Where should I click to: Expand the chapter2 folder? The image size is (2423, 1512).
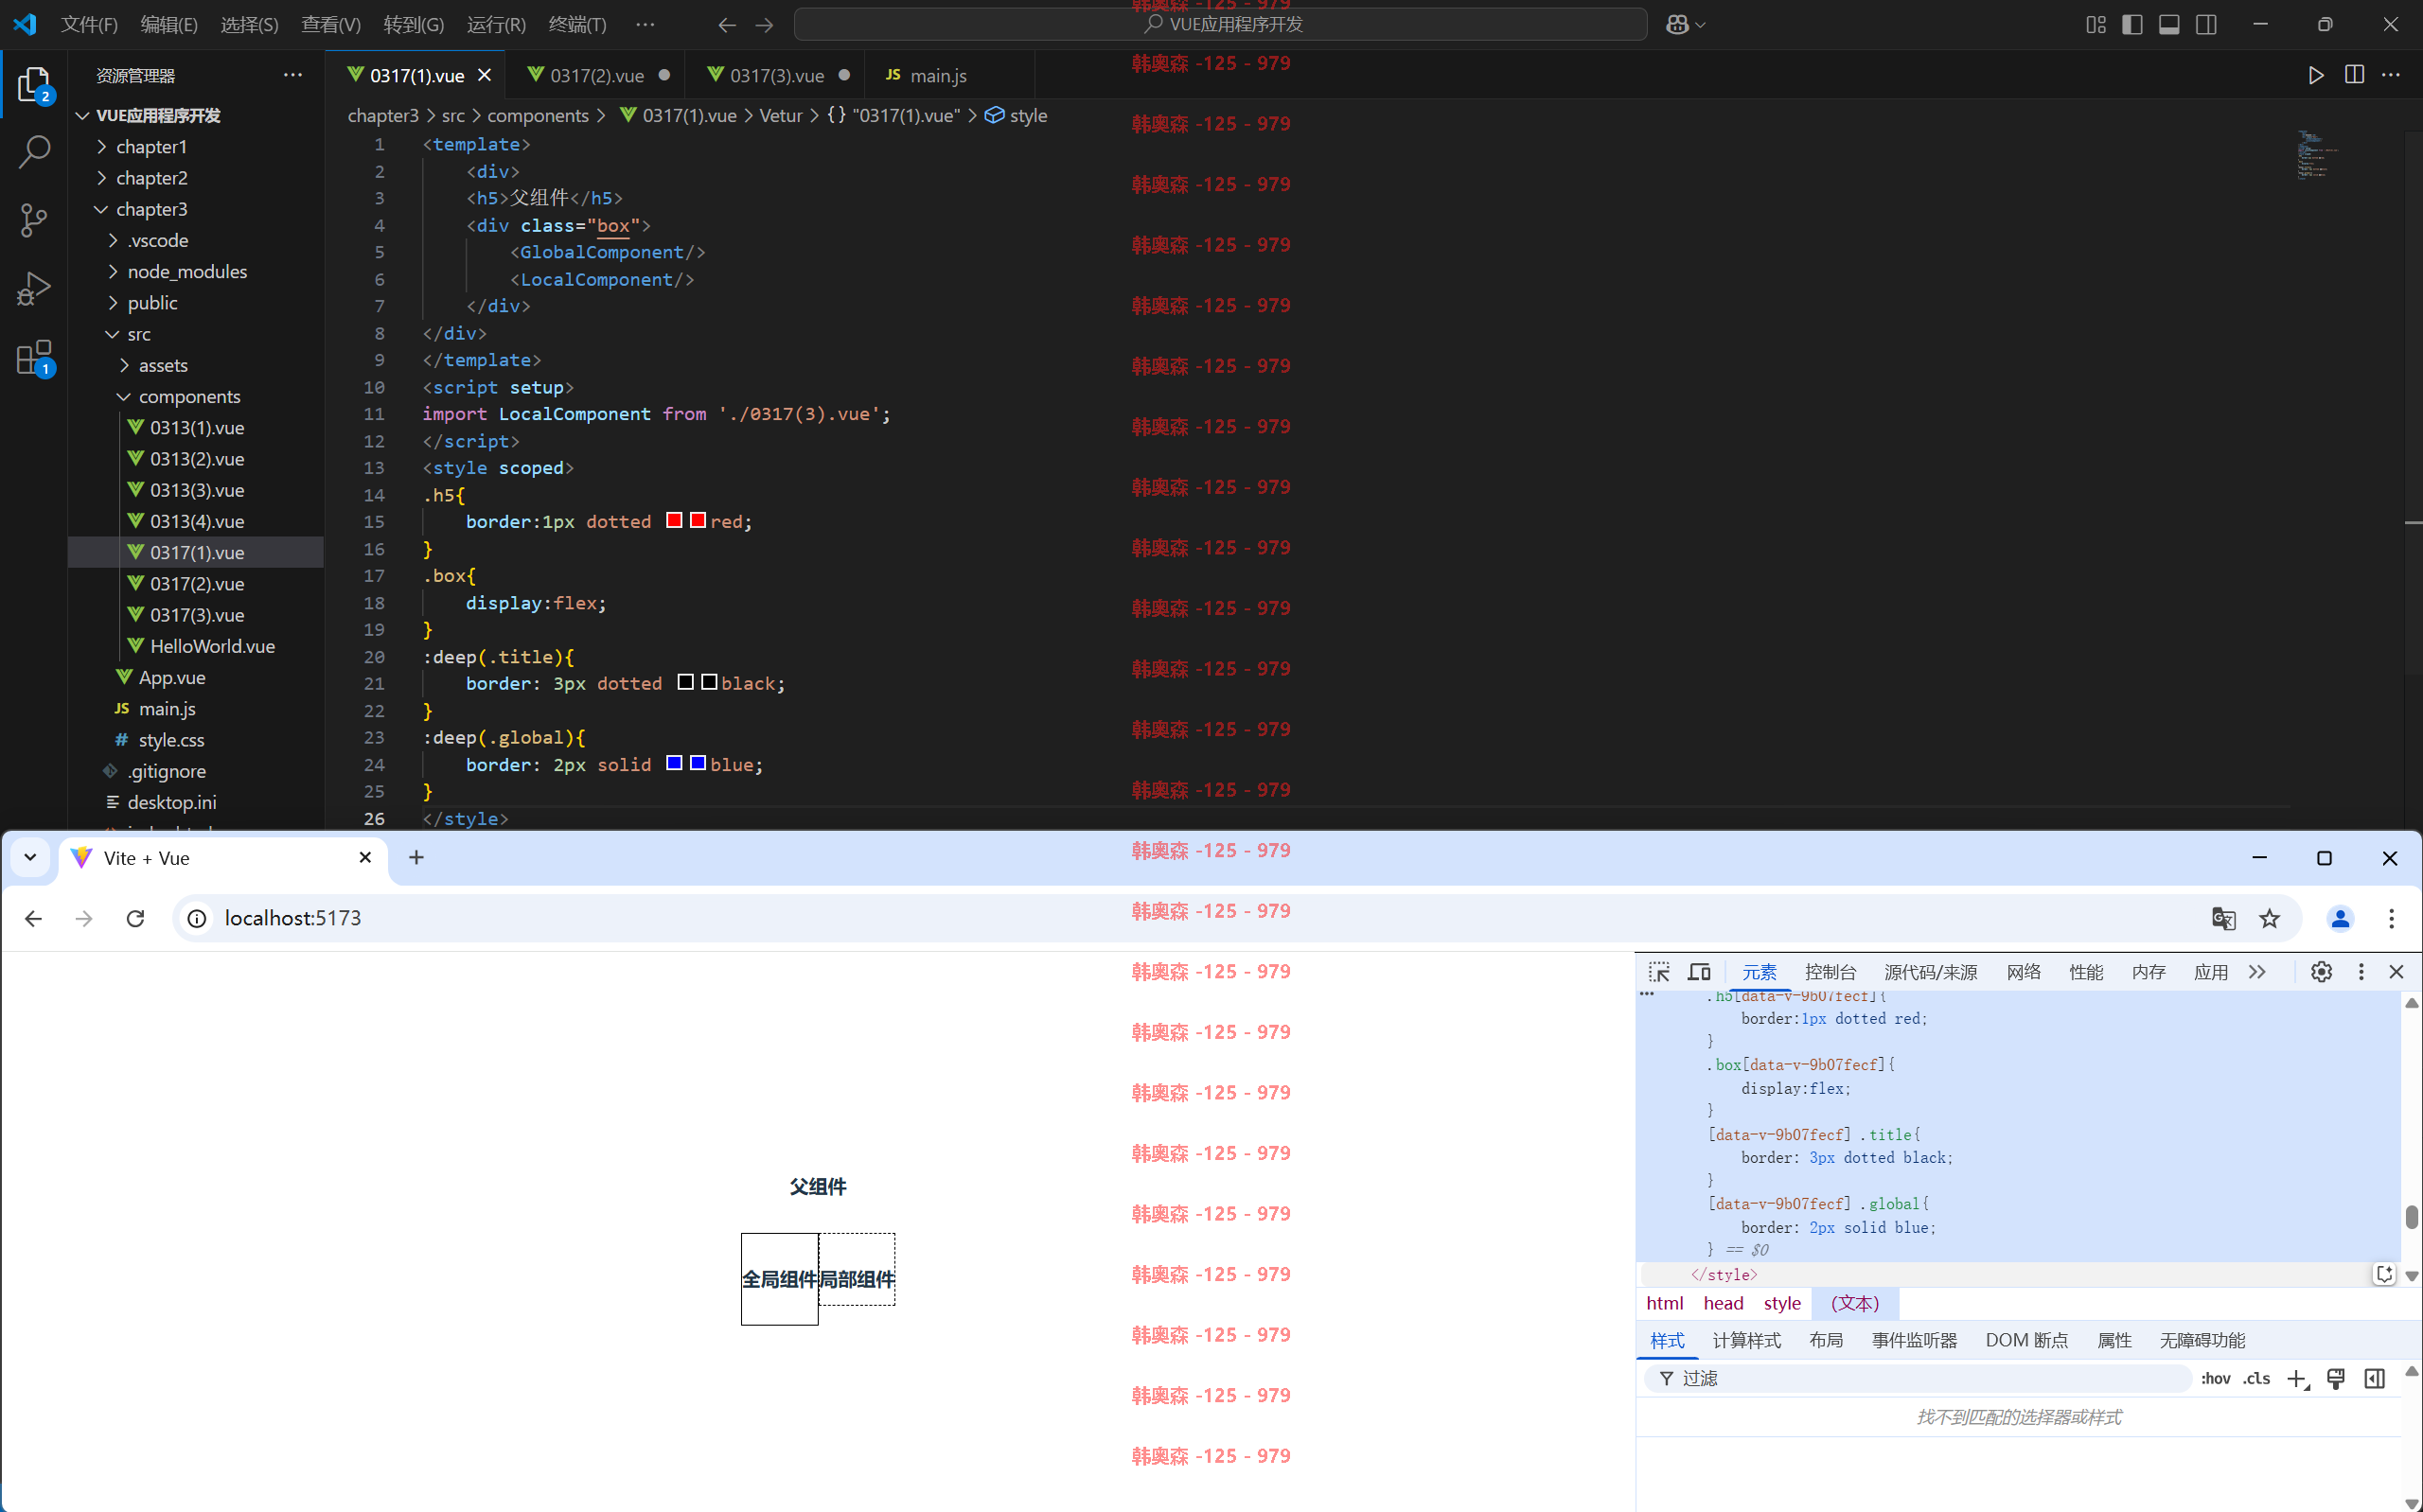[x=196, y=178]
